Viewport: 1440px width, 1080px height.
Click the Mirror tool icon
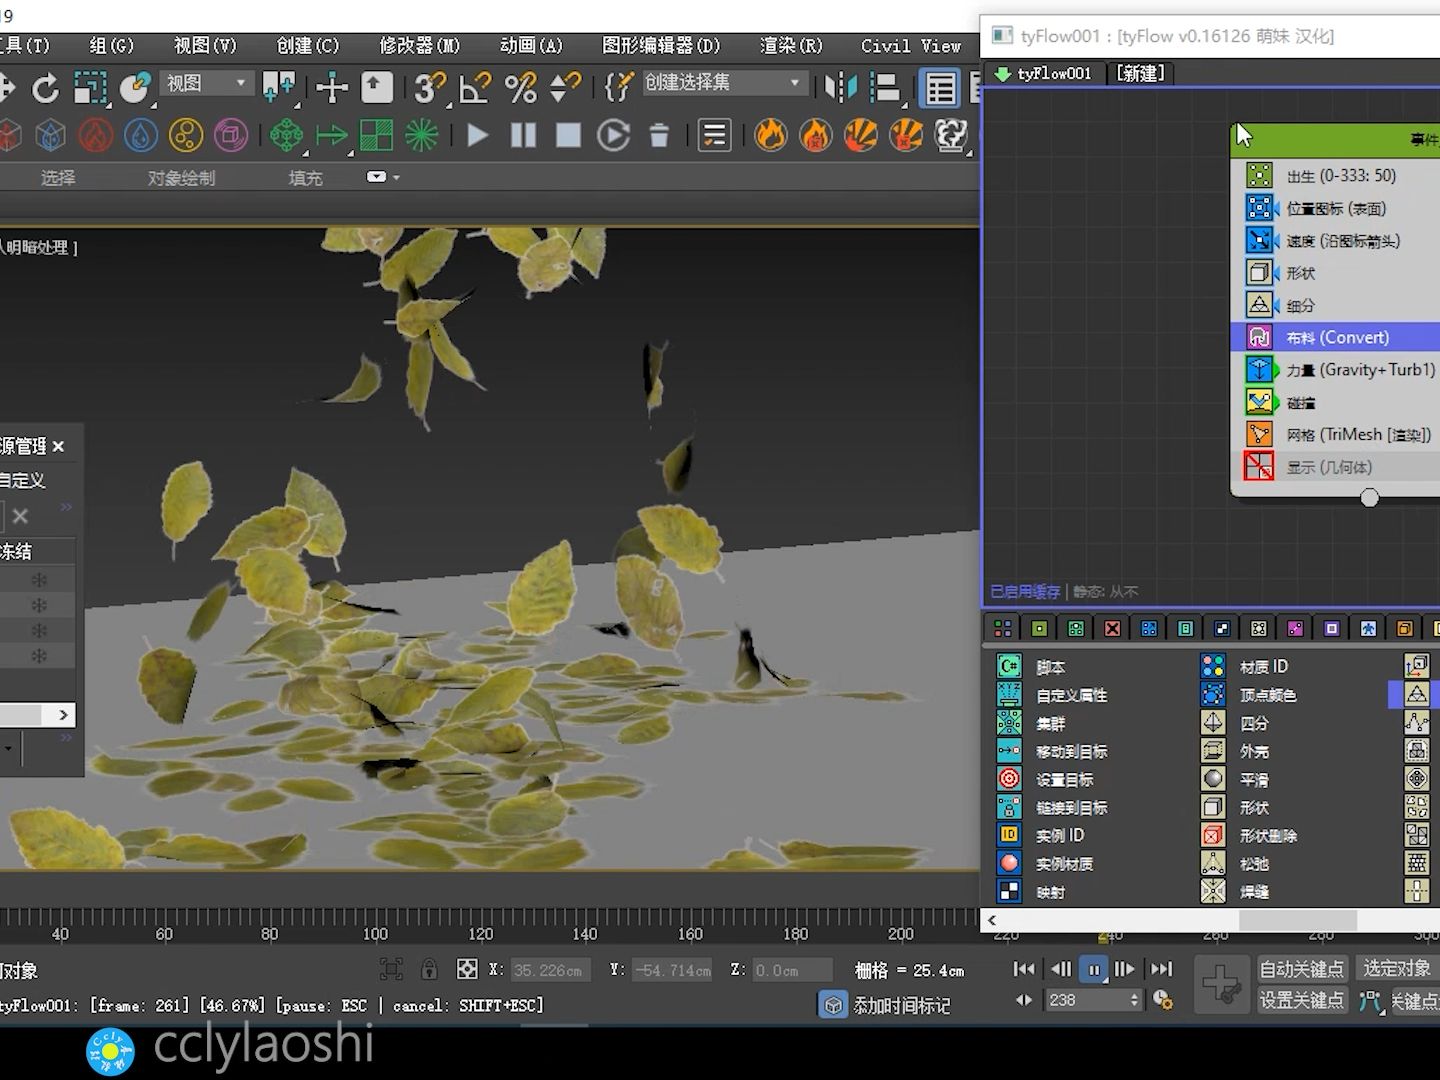click(840, 88)
